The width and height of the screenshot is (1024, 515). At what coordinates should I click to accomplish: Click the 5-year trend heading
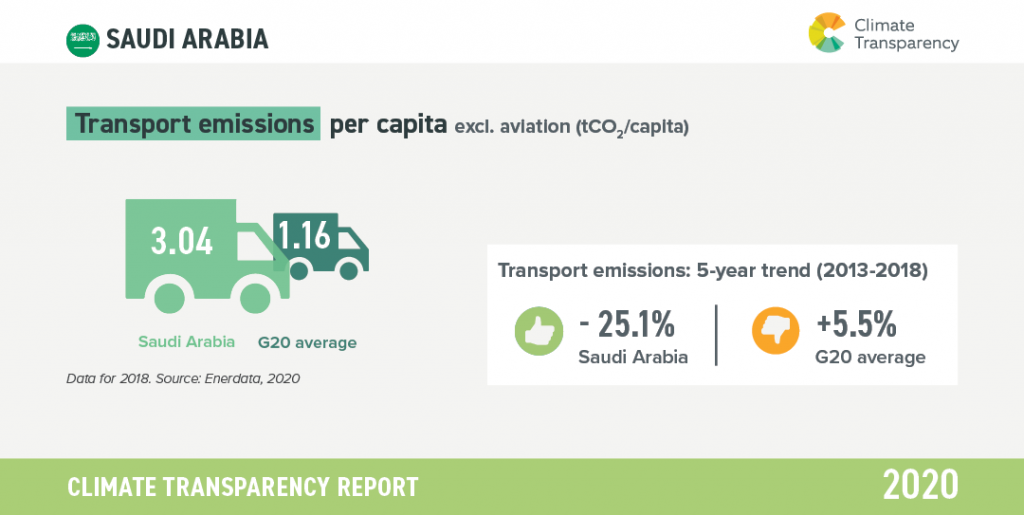coord(712,271)
